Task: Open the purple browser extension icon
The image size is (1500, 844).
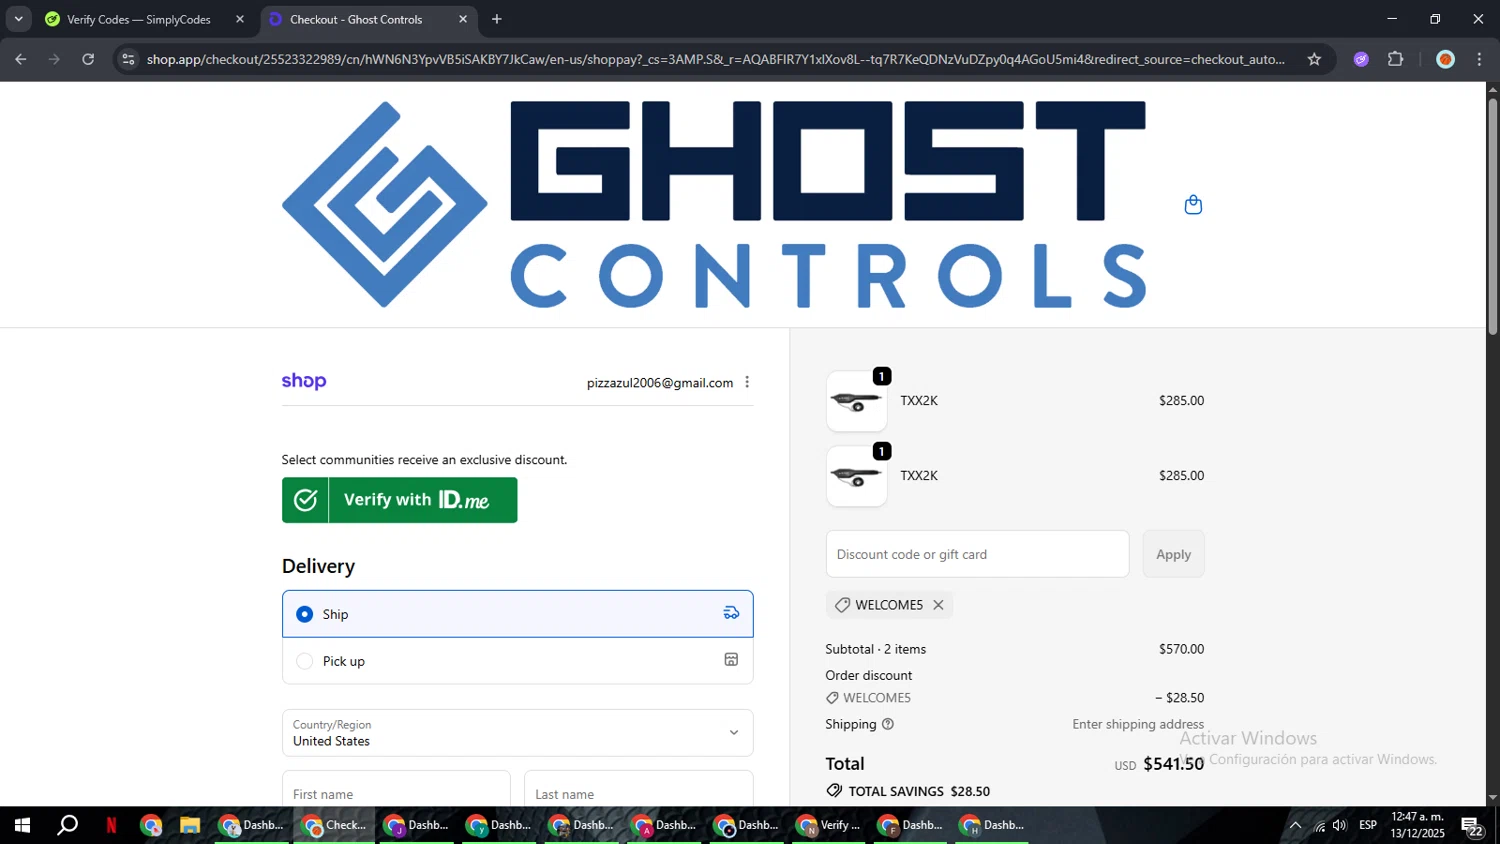Action: tap(1361, 59)
